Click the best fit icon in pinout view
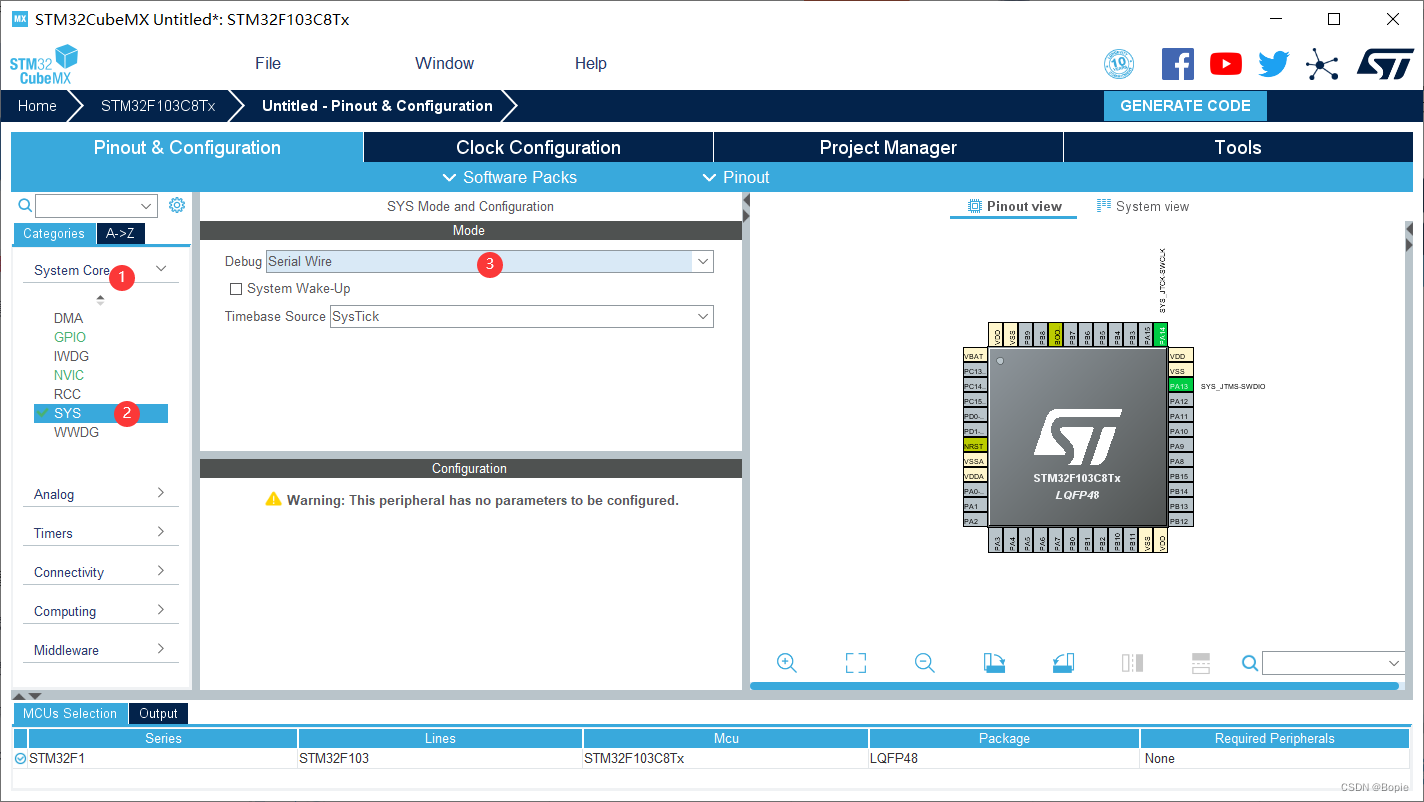 tap(855, 662)
